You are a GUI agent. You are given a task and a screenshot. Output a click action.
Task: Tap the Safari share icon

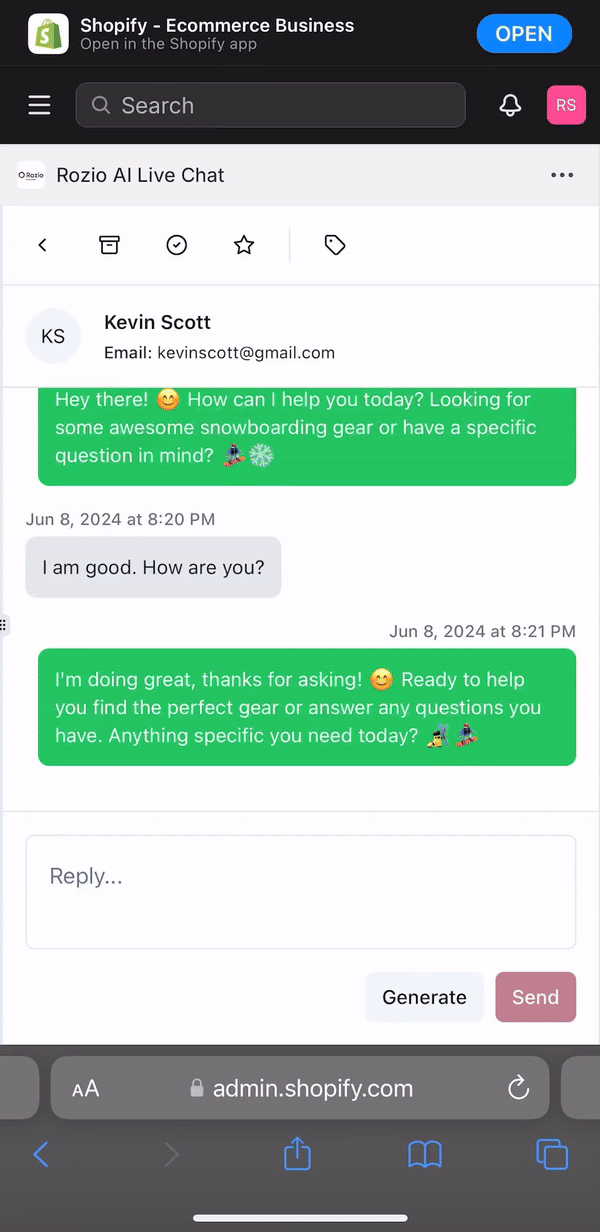tap(297, 1154)
